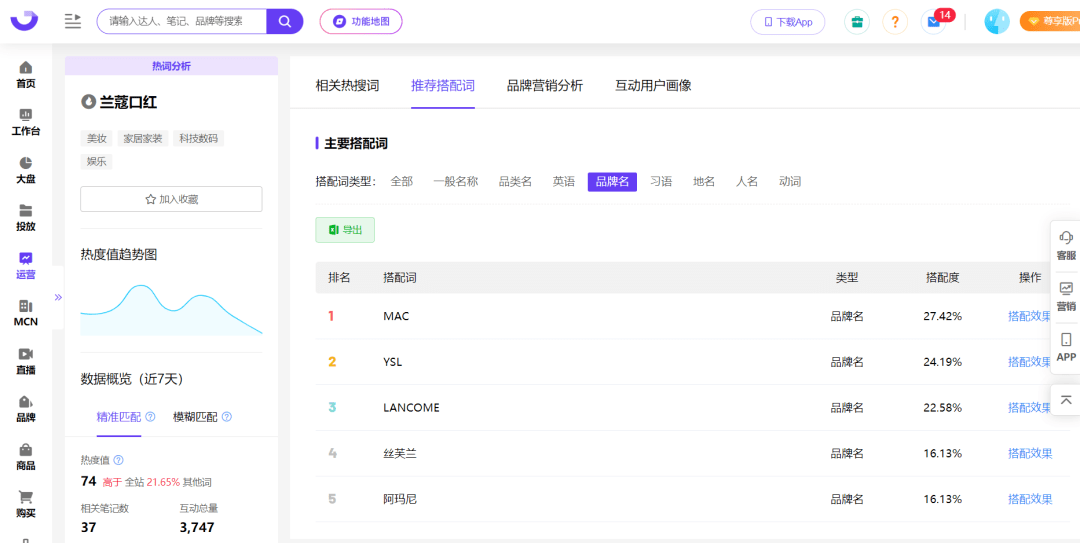Open 搭配效果 for 丝芙兰 row
Screen dimensions: 1080x543
coord(1030,453)
